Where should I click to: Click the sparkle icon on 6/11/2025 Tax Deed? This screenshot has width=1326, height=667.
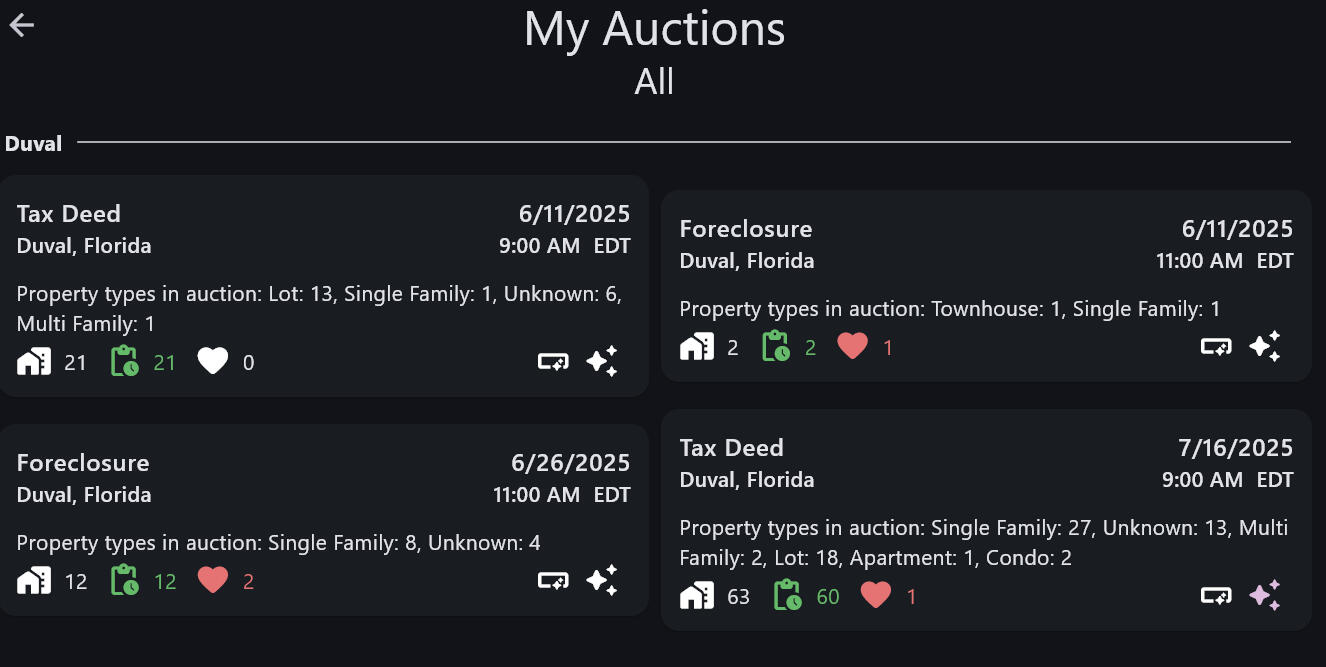coord(602,361)
